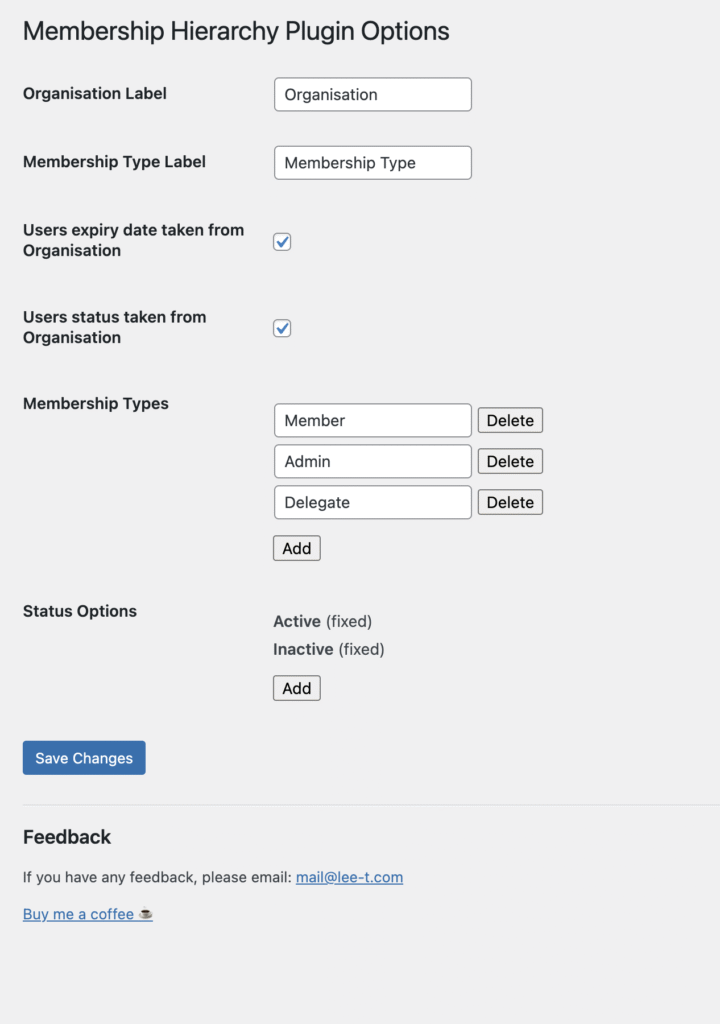Click the Users status taken from Organisation label
Image resolution: width=720 pixels, height=1024 pixels.
(x=114, y=327)
